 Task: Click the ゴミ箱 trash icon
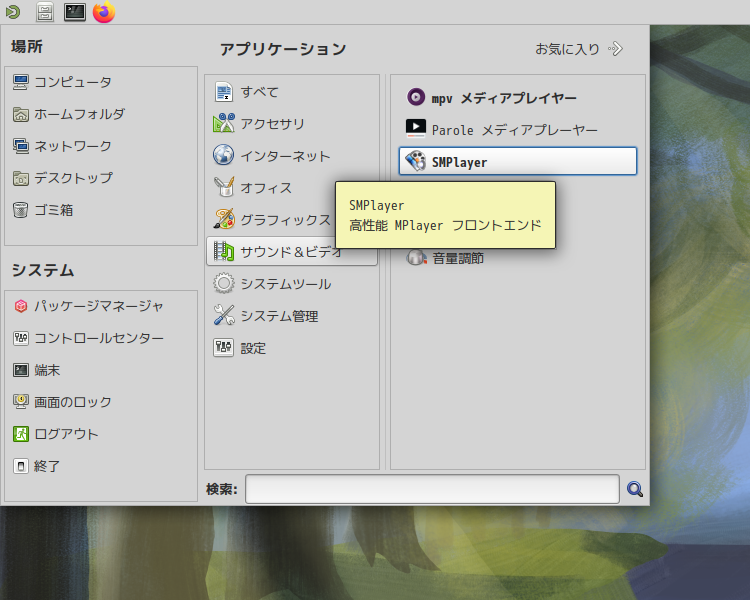click(x=21, y=210)
